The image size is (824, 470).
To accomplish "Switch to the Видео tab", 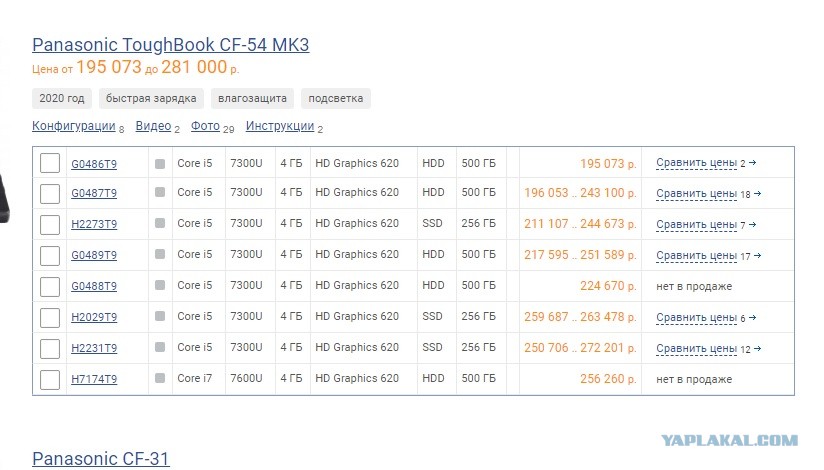I will [153, 126].
